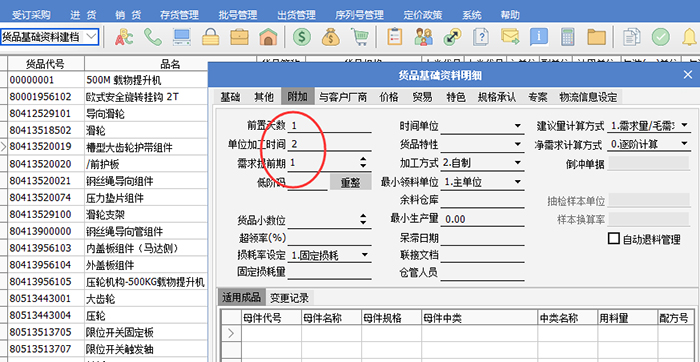Image resolution: width=700 pixels, height=362 pixels.
Task: Switch to the 与客户厂商 tab
Action: tap(342, 97)
